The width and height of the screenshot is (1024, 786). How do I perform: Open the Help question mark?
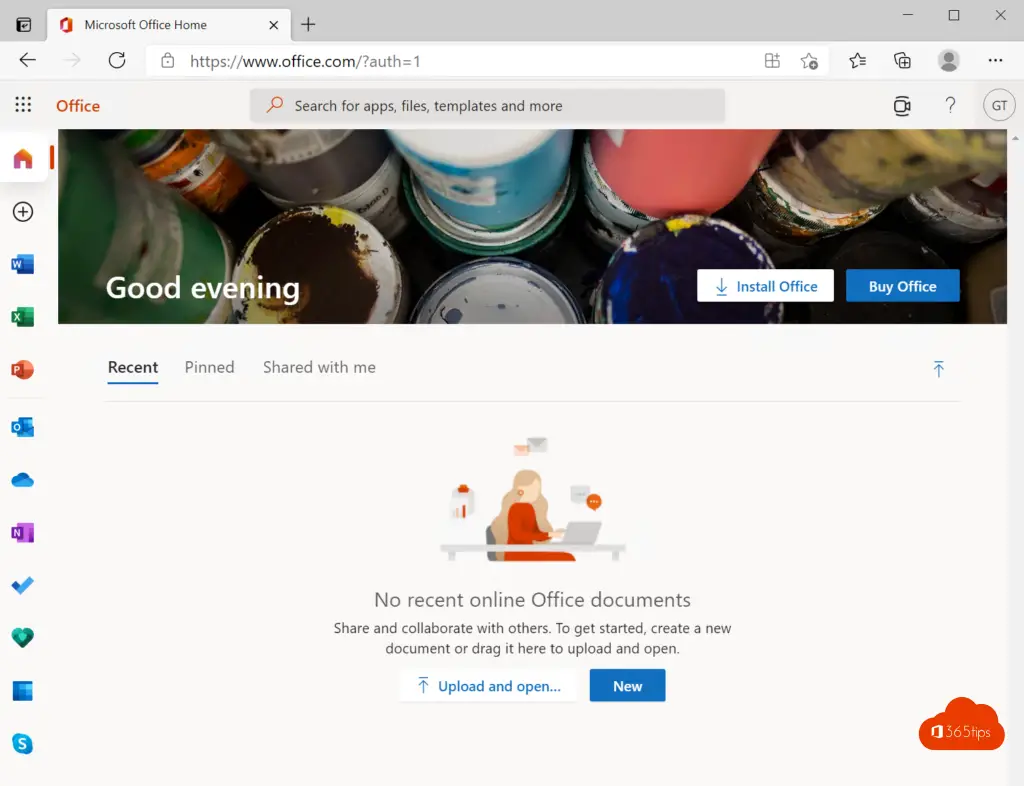(950, 105)
